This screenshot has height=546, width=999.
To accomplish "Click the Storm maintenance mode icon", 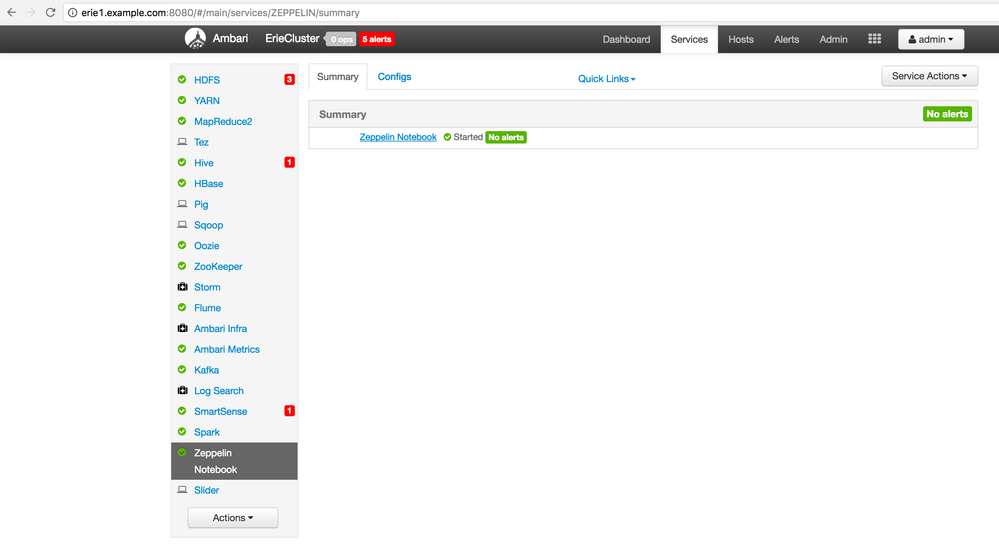I will tap(182, 287).
